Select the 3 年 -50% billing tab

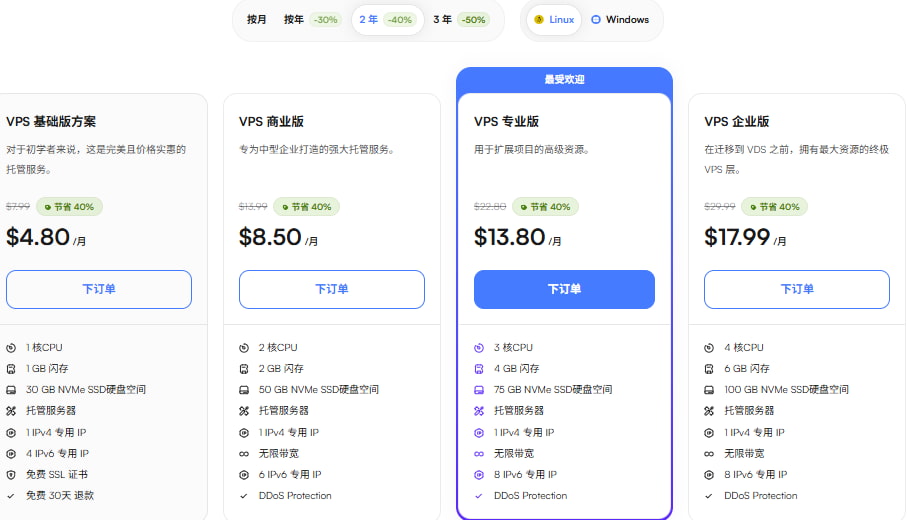[461, 20]
